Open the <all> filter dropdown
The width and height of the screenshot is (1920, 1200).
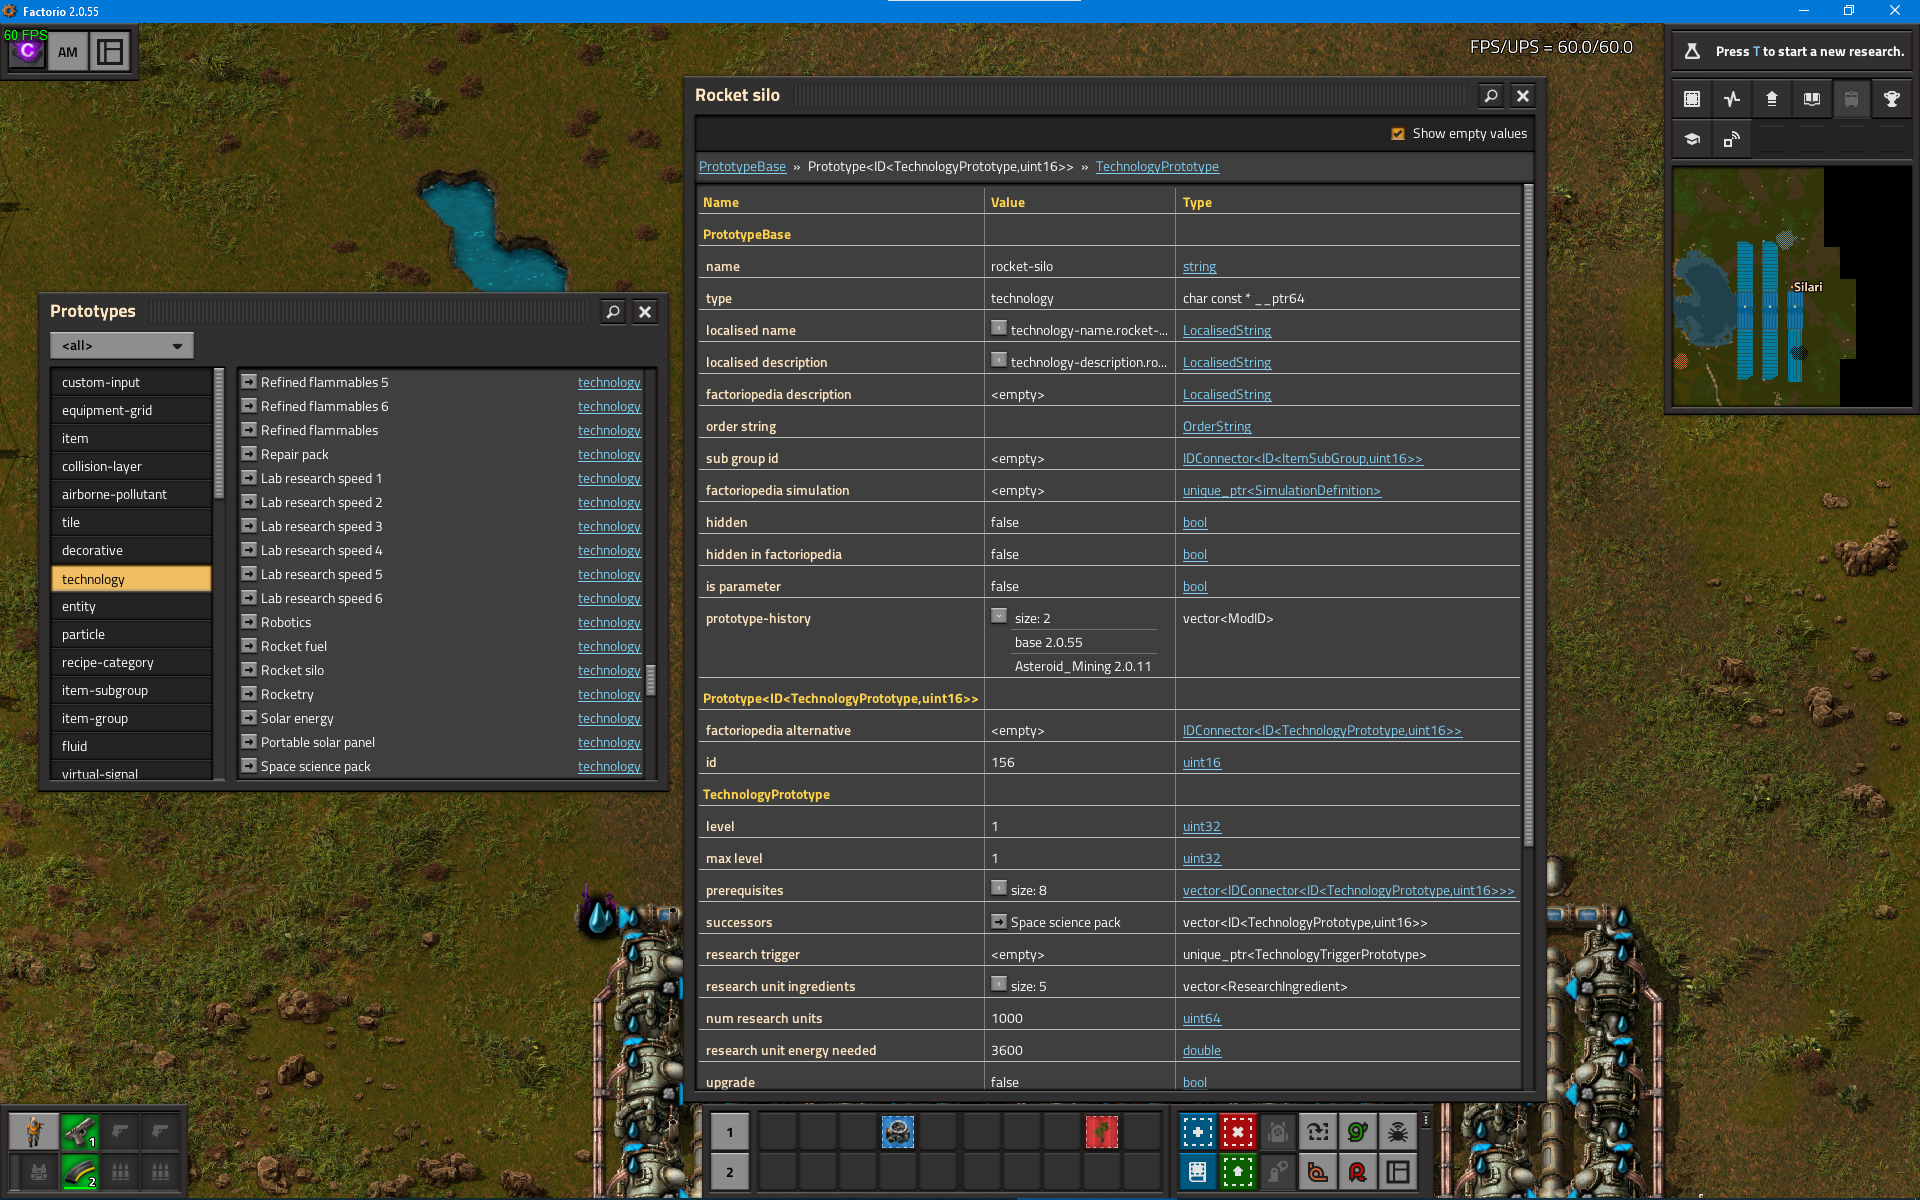point(122,345)
